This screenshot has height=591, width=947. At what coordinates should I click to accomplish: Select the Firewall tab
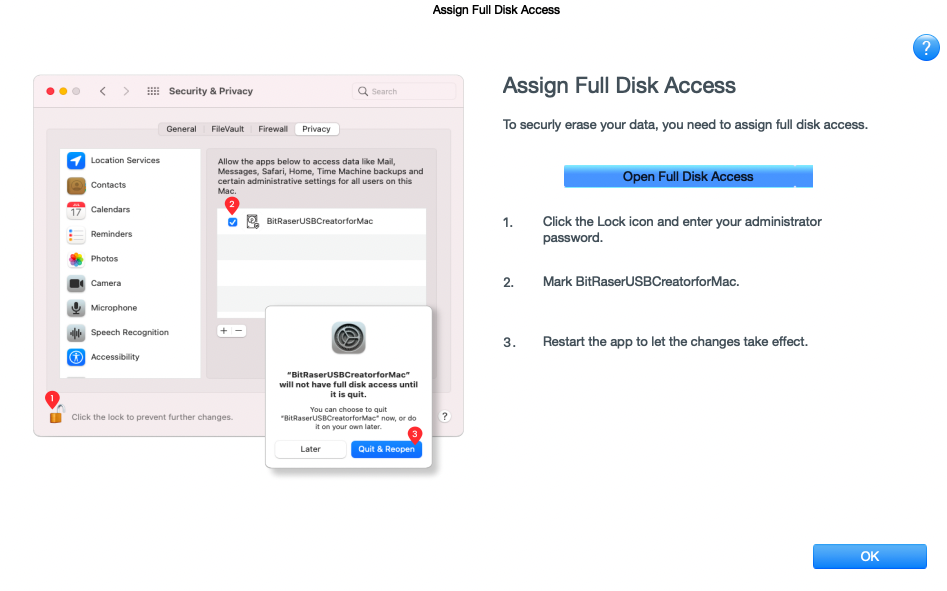(x=273, y=129)
